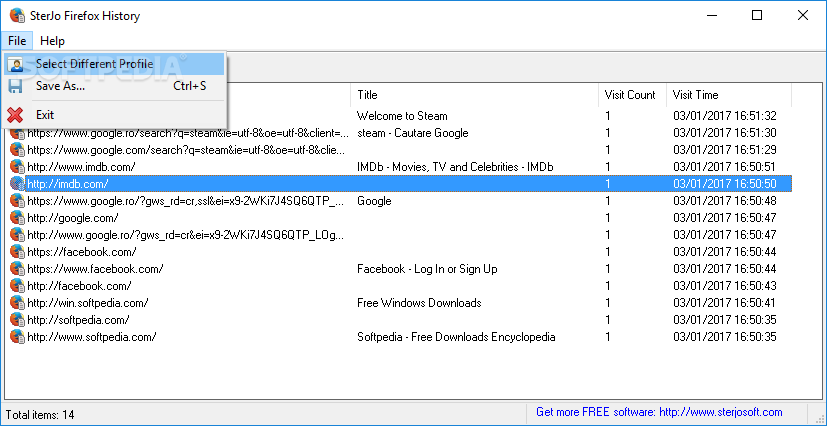Sort by the Visit Time column header

coord(728,95)
